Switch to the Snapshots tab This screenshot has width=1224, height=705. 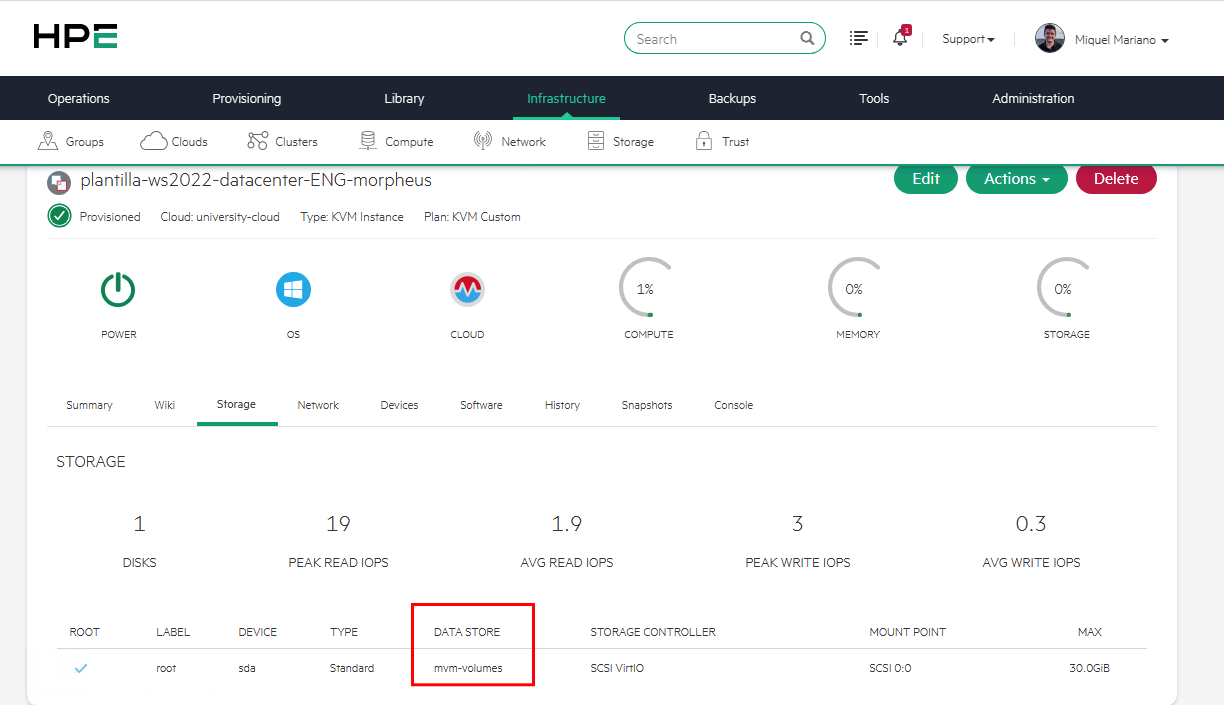646,405
